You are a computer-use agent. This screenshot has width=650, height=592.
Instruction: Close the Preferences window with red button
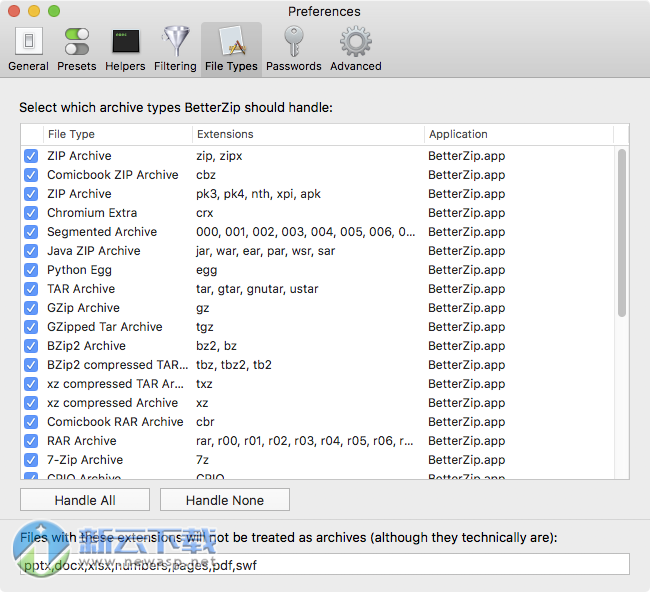tap(14, 11)
